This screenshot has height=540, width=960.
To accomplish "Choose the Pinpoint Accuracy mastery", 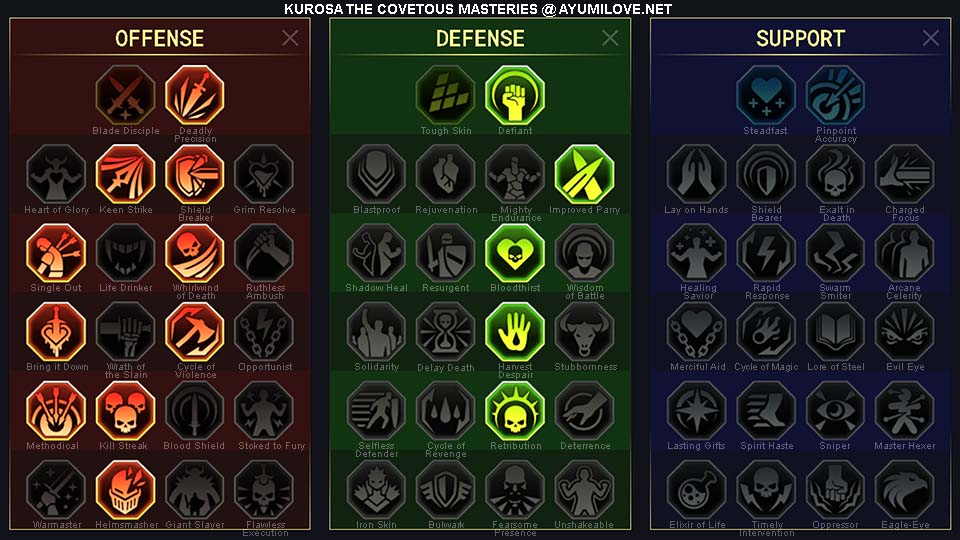I will [x=835, y=95].
